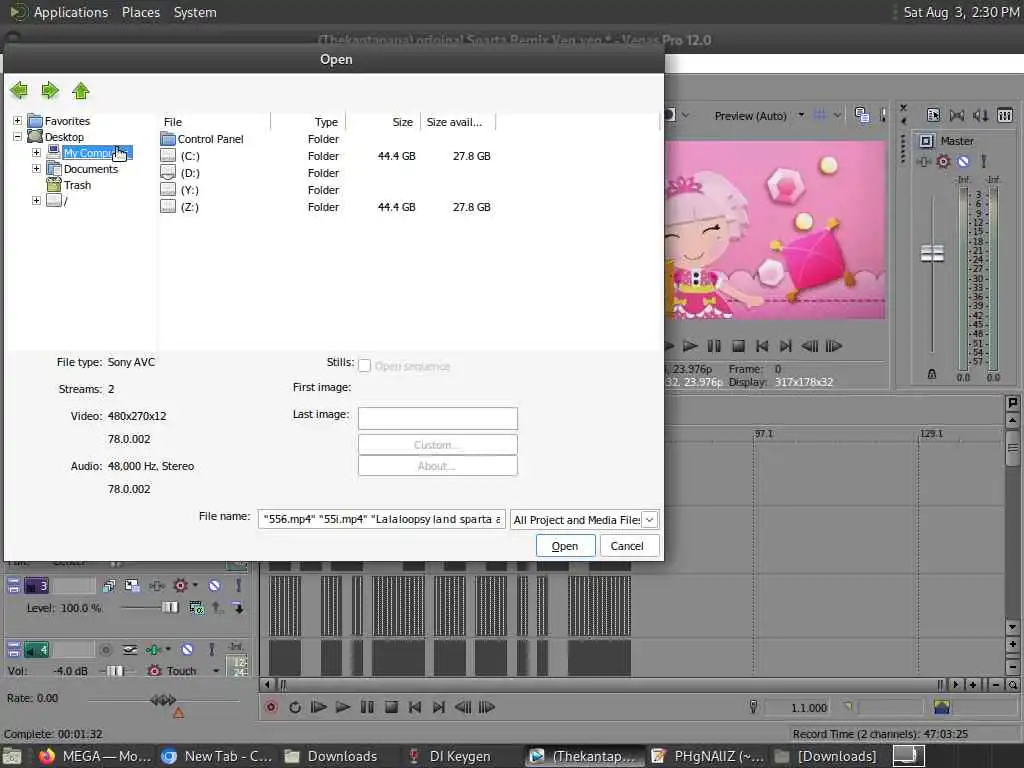Image resolution: width=1024 pixels, height=768 pixels.
Task: Solo the Master bus
Action: (984, 161)
